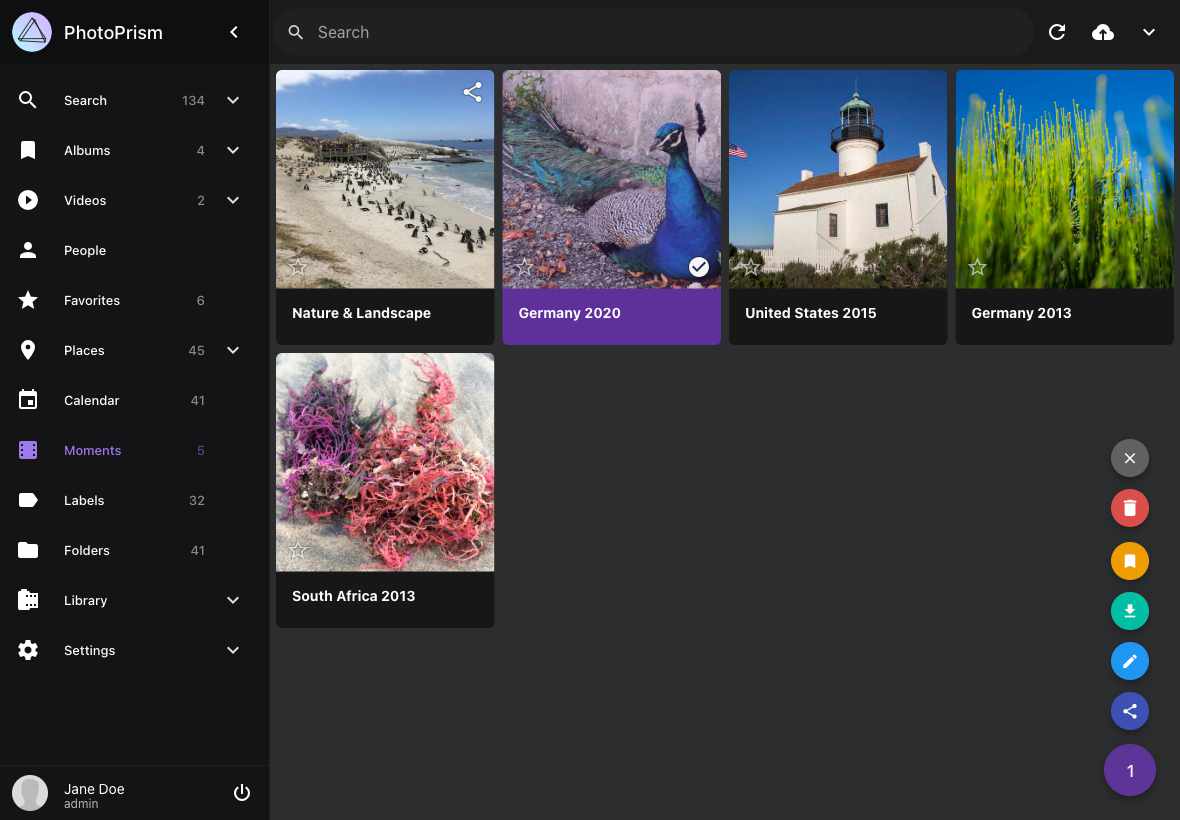Open the United States 2015 lighthouse thumbnail
Image resolution: width=1180 pixels, height=820 pixels.
click(x=838, y=179)
